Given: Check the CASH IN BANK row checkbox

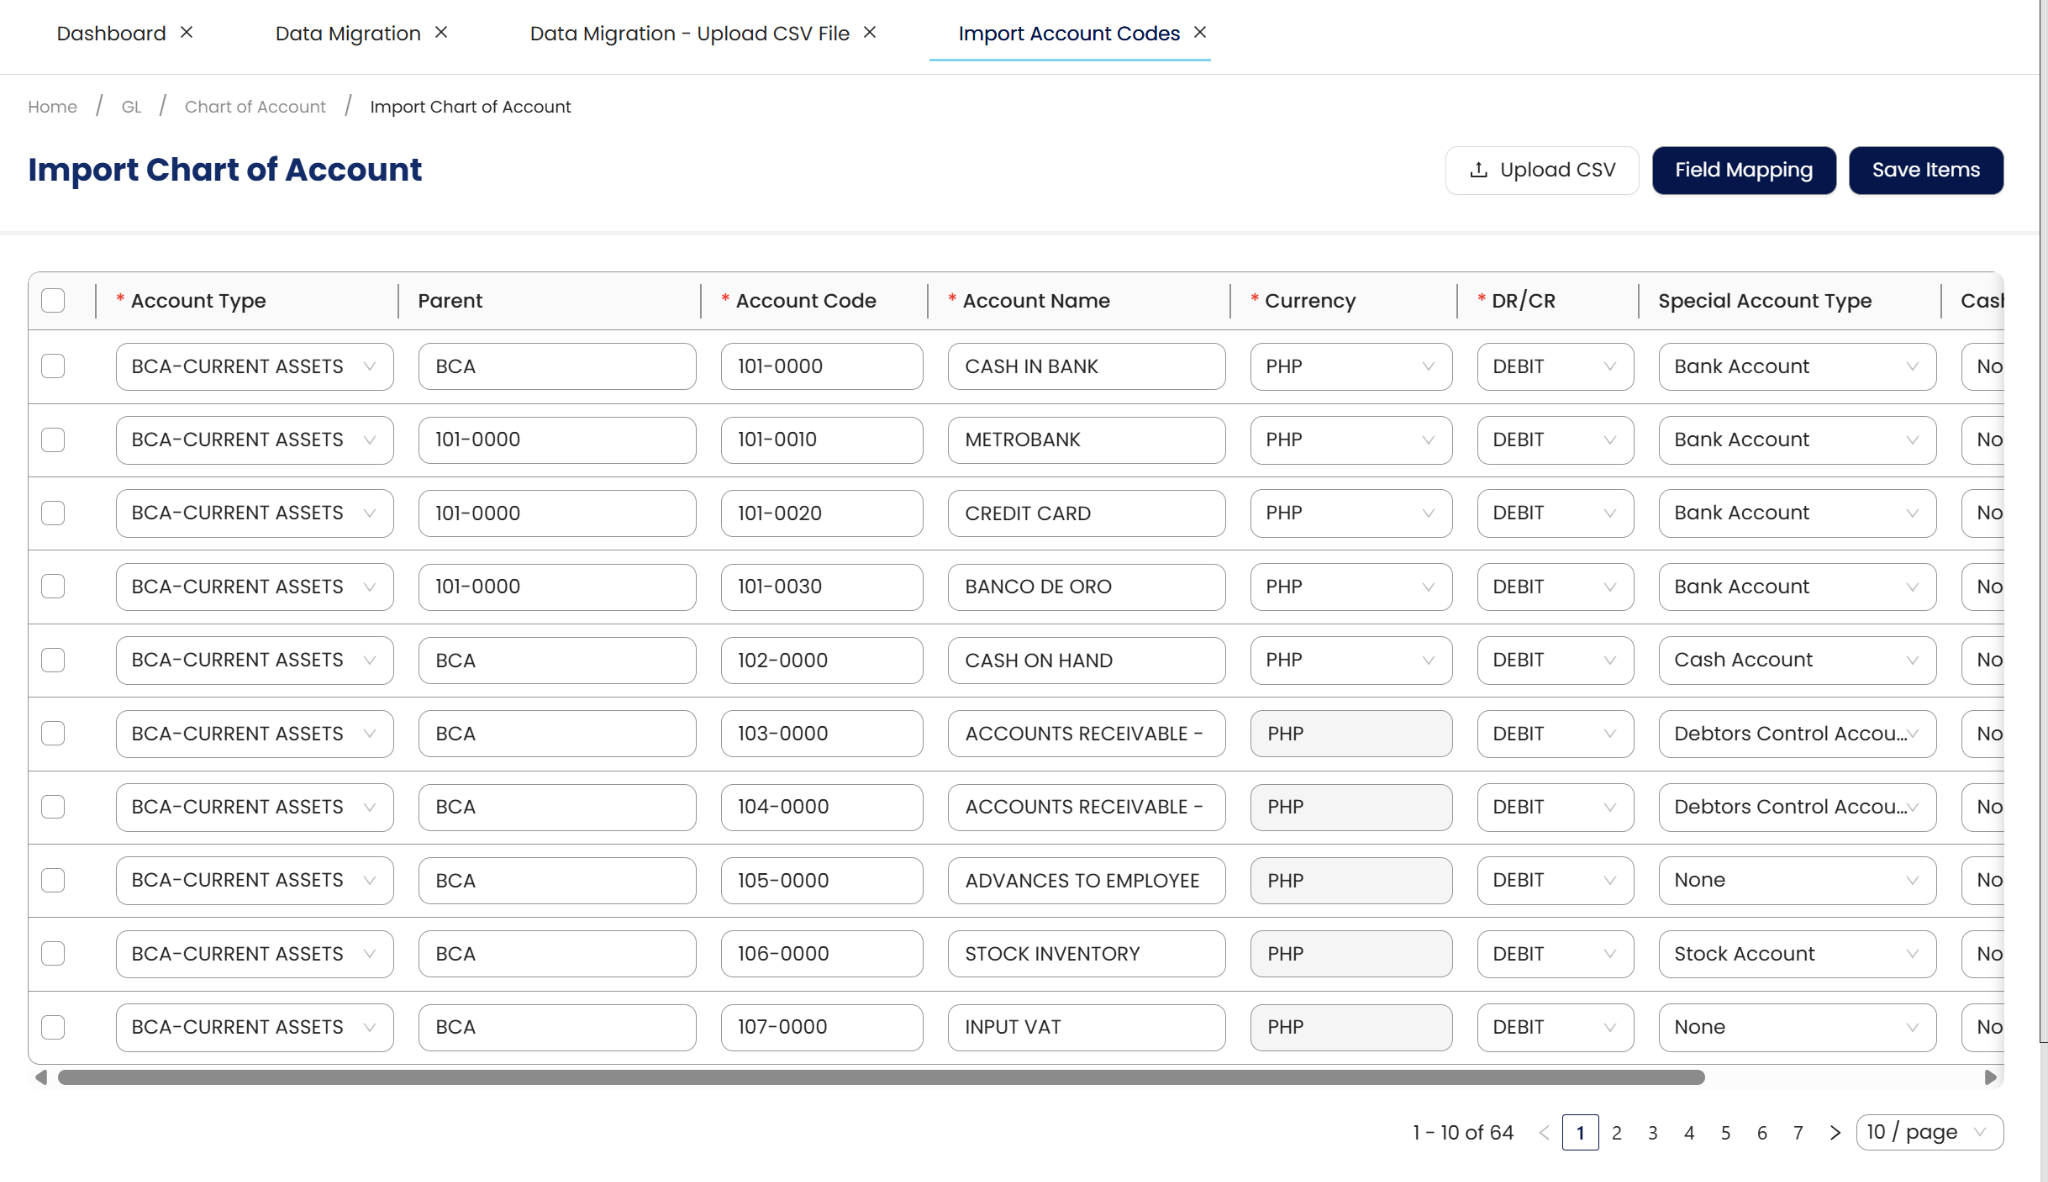Looking at the screenshot, I should point(53,366).
